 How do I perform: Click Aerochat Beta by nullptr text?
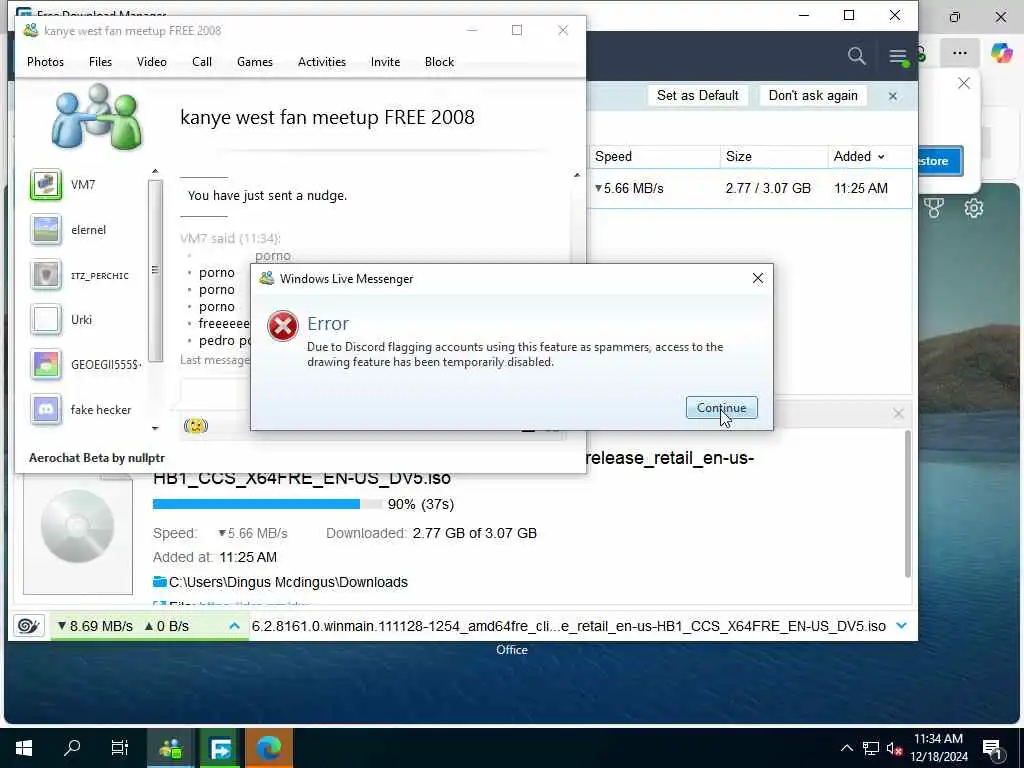pos(97,458)
